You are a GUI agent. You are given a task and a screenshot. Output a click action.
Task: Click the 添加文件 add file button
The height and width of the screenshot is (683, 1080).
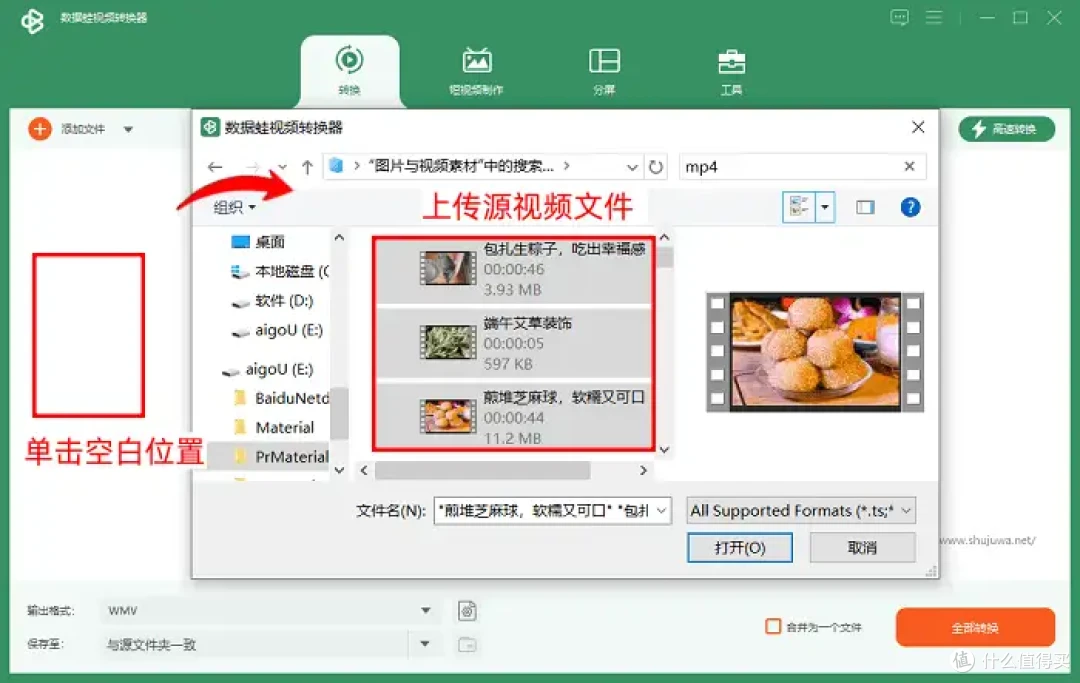(68, 129)
